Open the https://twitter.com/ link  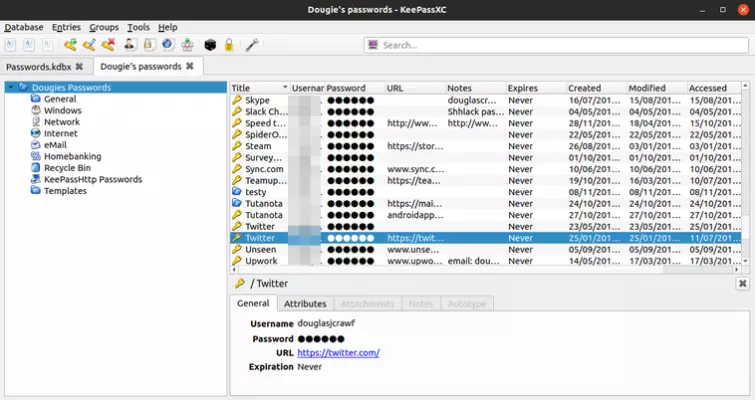pyautogui.click(x=338, y=352)
